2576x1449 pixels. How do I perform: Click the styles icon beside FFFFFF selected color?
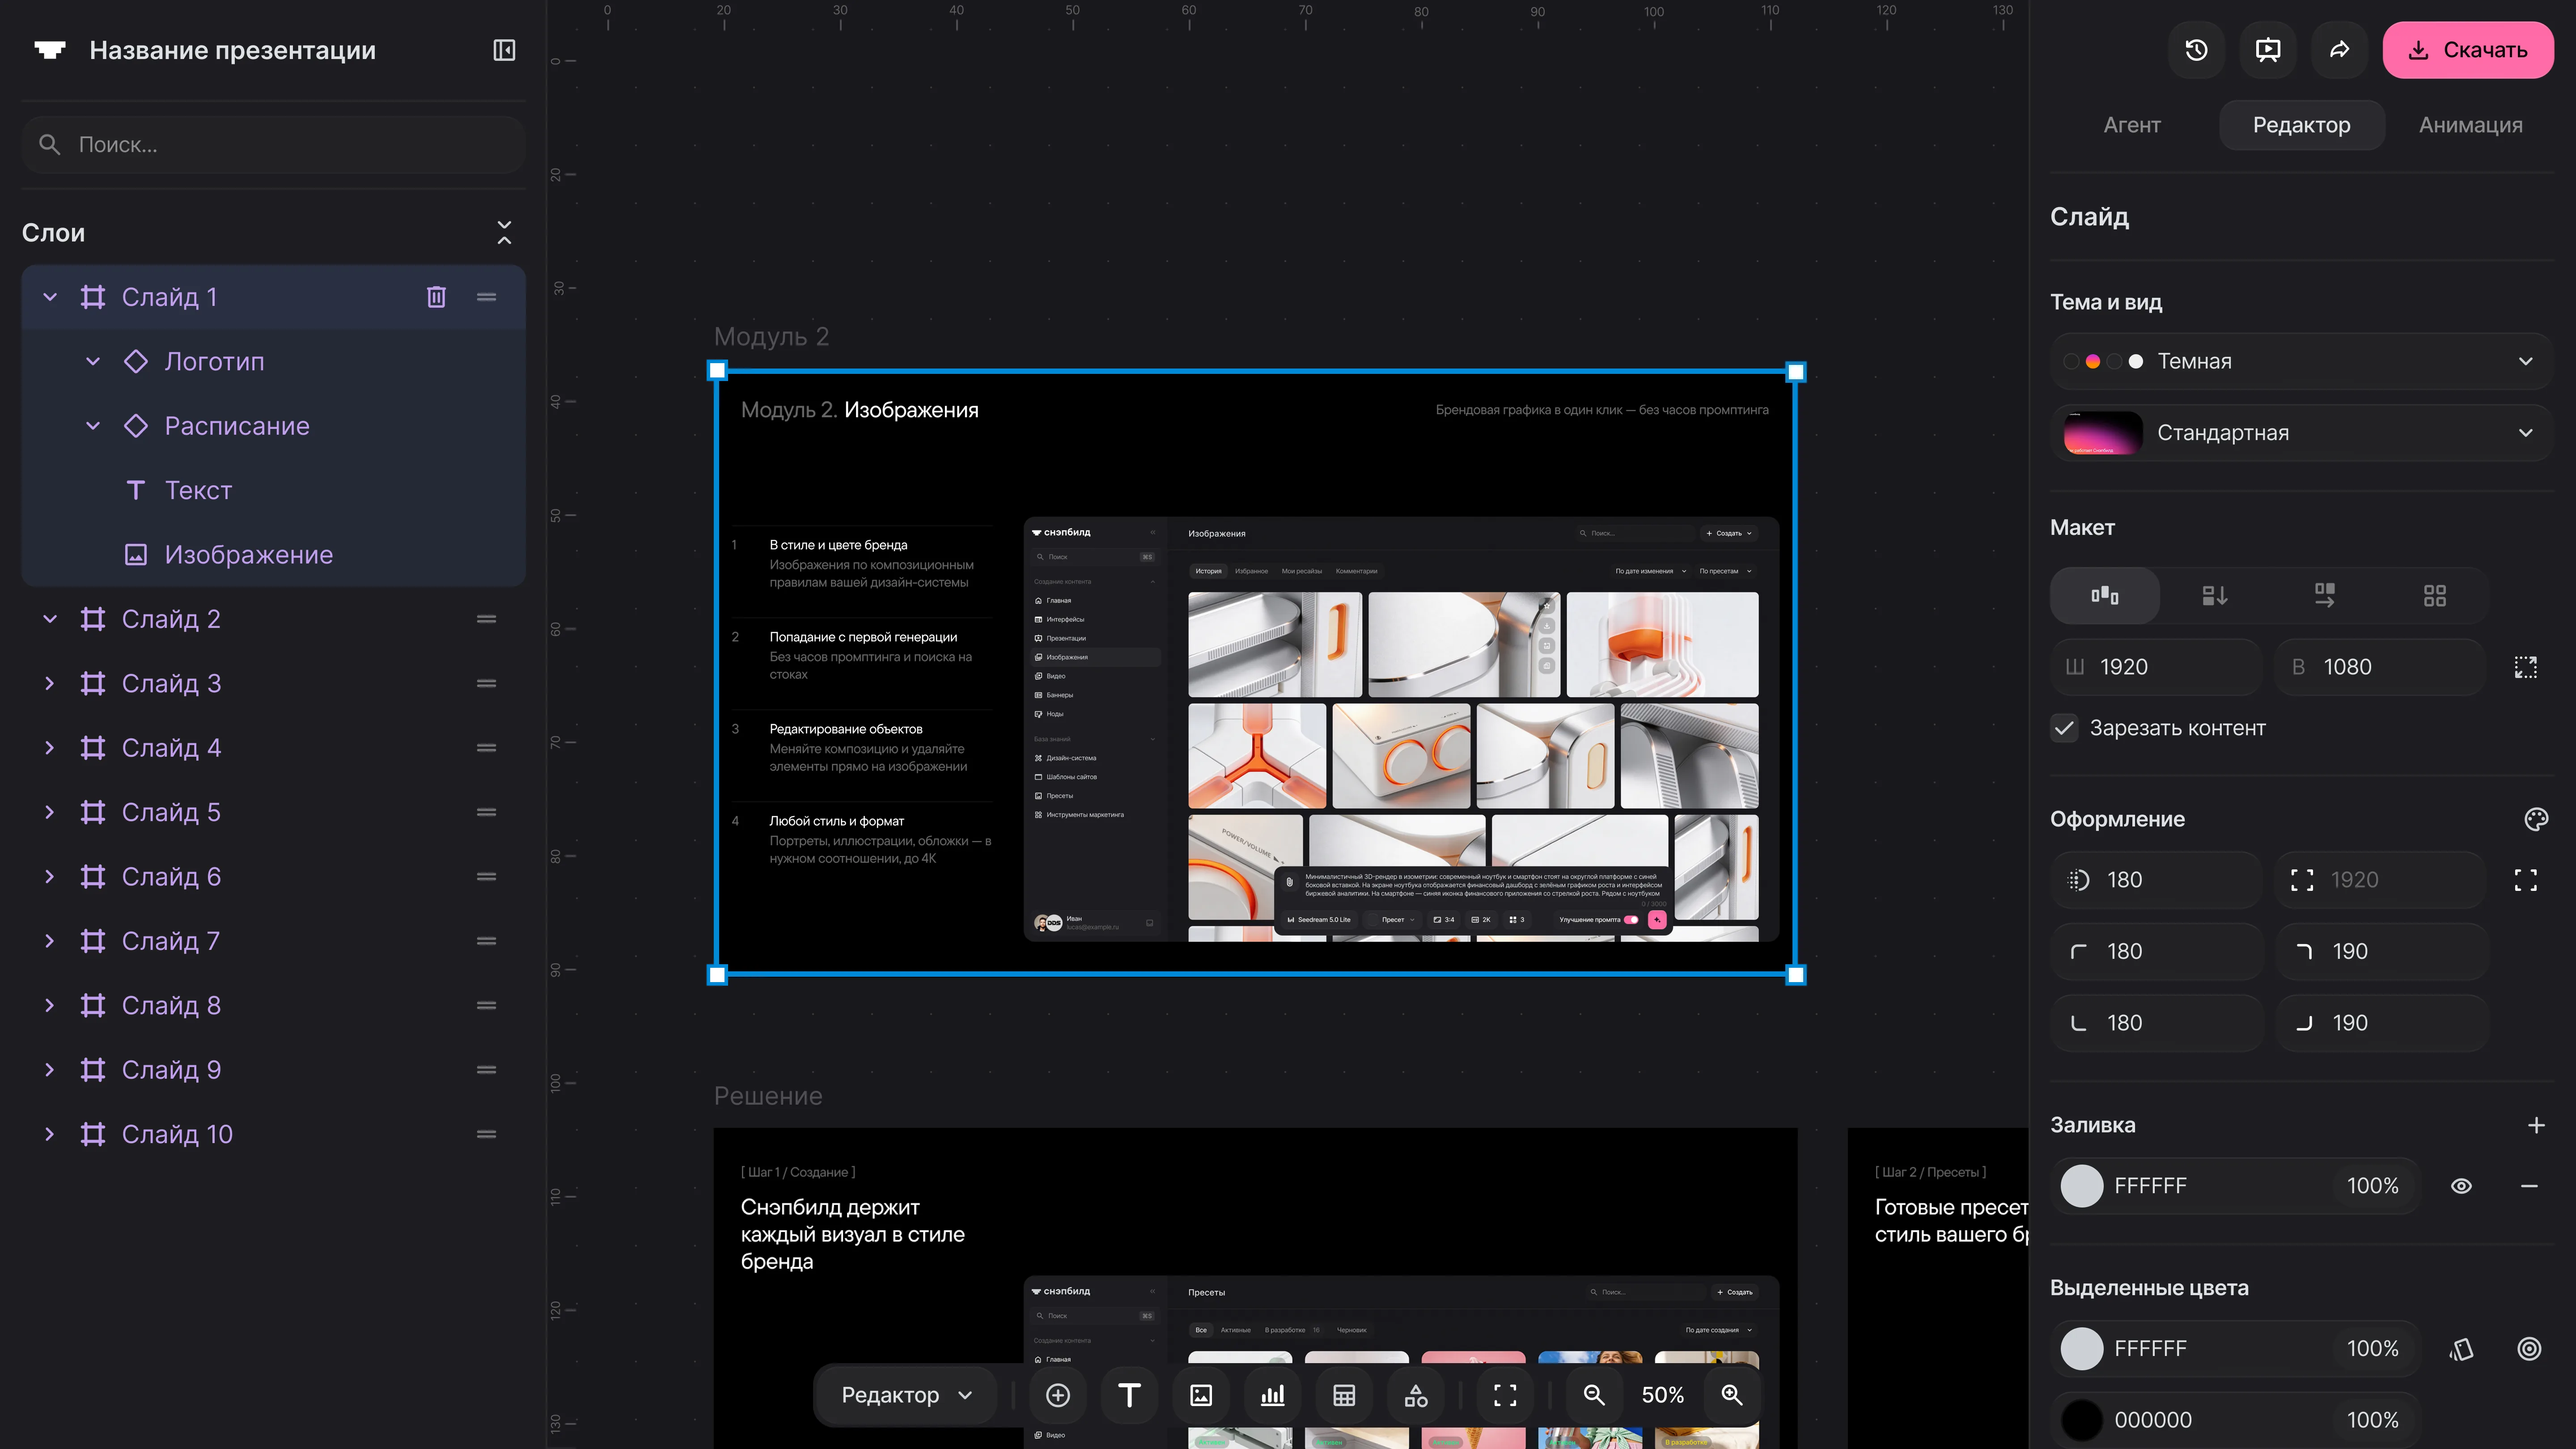point(2462,1349)
